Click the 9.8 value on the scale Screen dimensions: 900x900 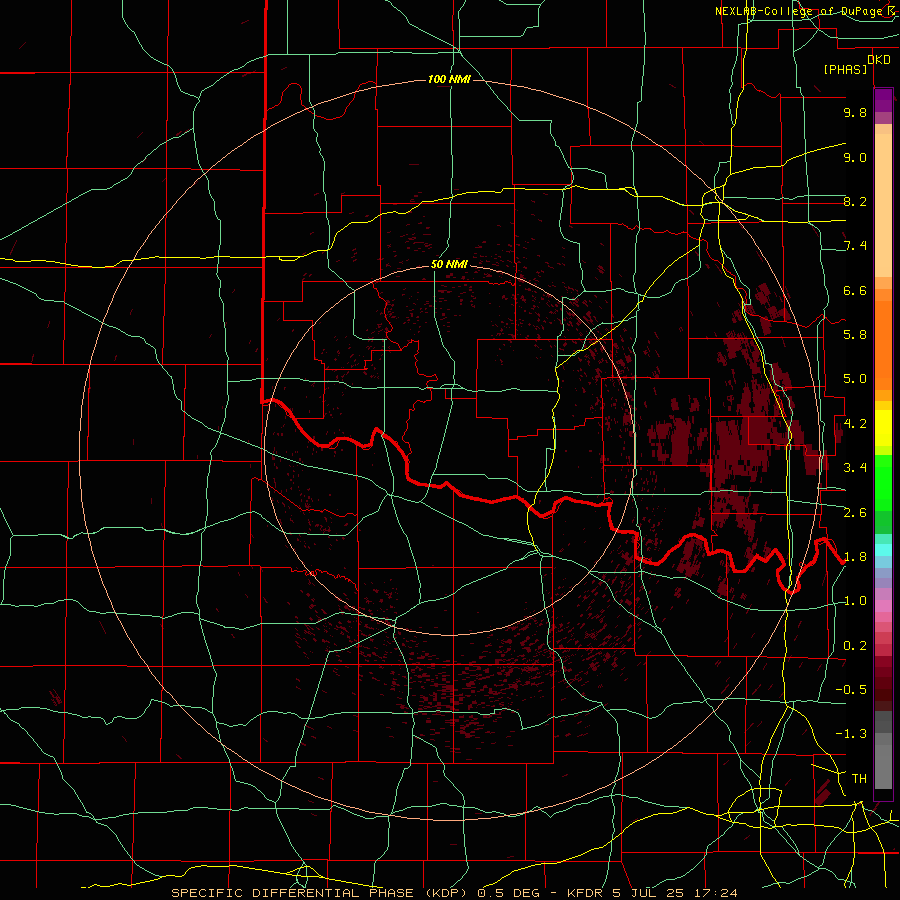pos(855,112)
